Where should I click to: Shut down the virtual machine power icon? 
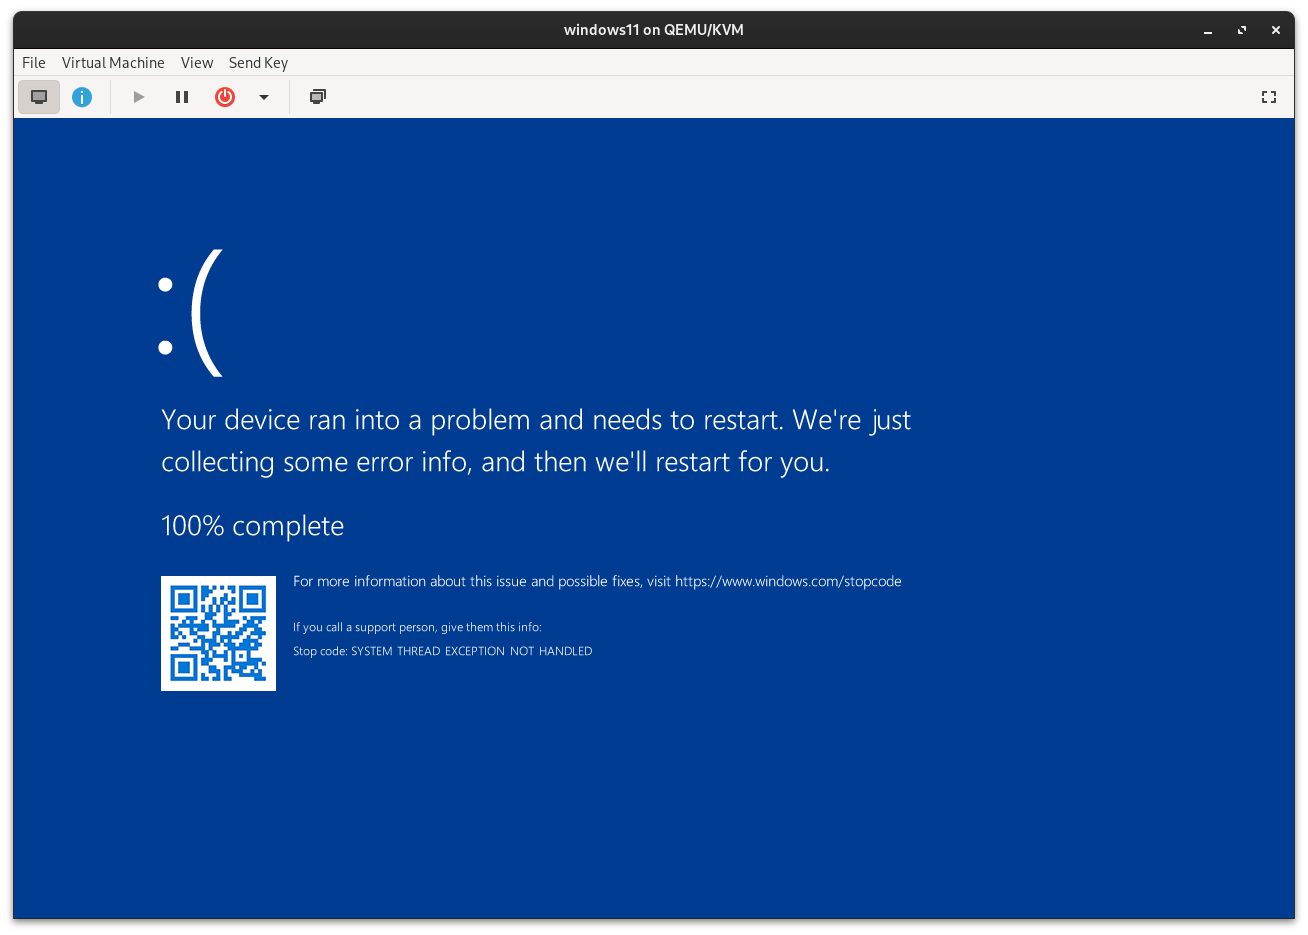(x=225, y=97)
